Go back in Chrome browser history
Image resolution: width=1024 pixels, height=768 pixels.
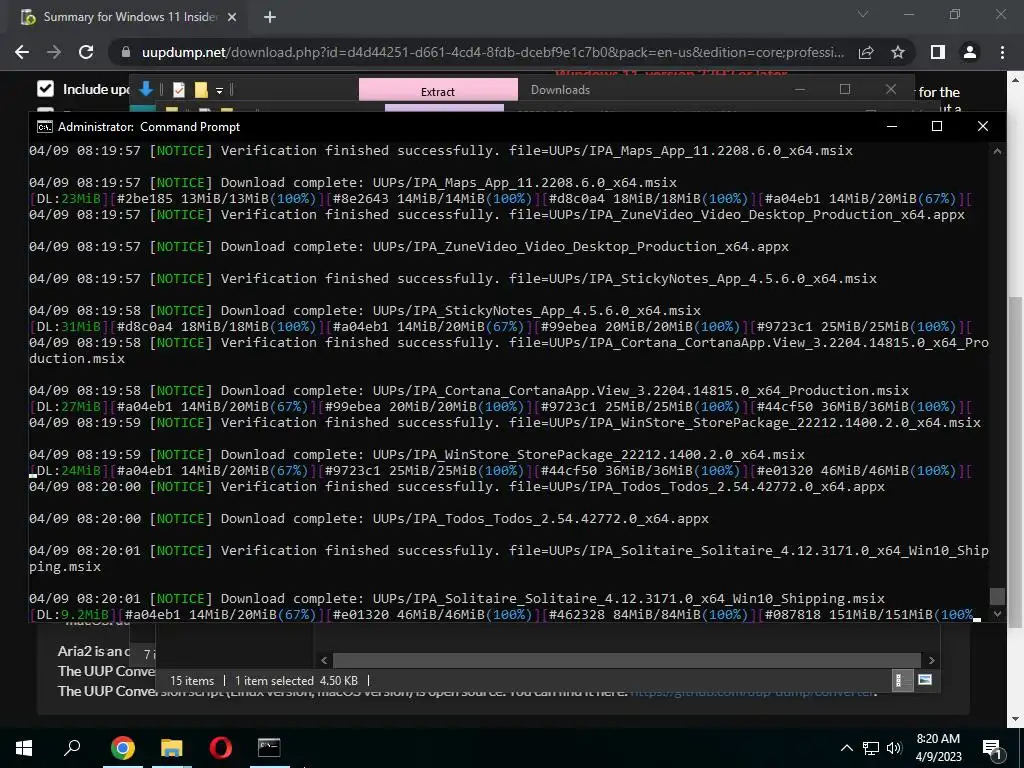22,52
